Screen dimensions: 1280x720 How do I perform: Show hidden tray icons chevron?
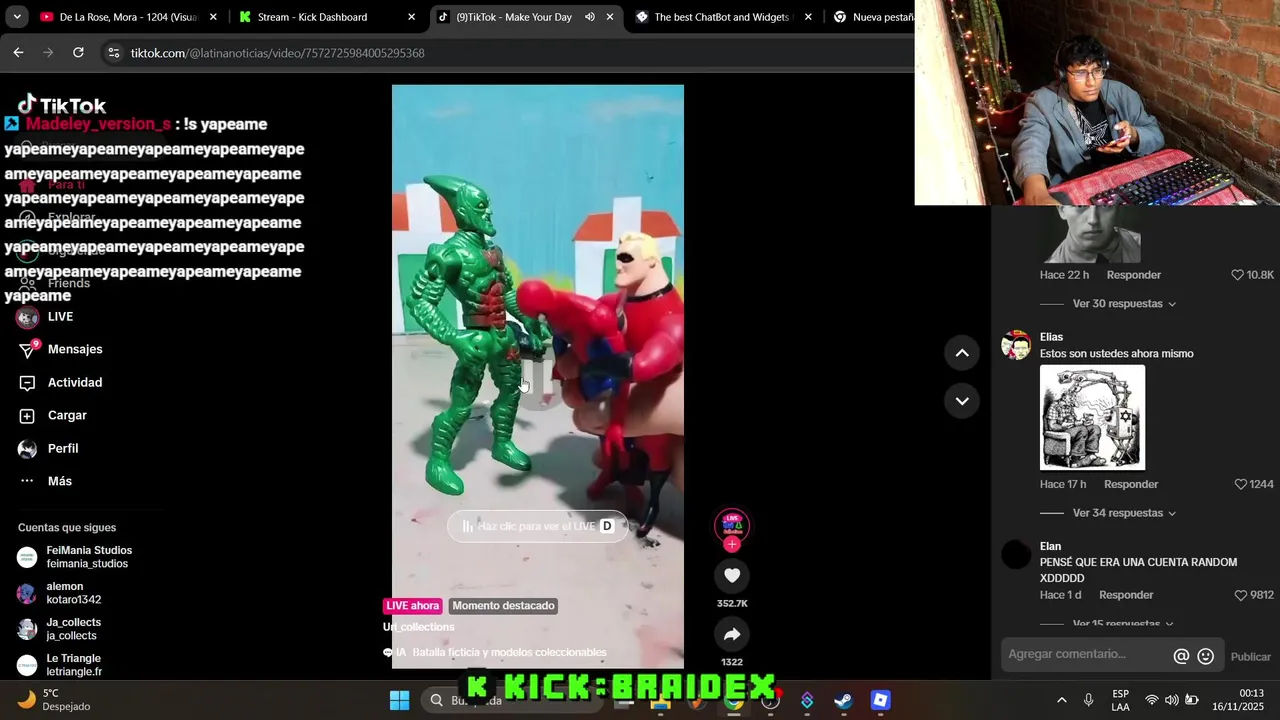1061,700
